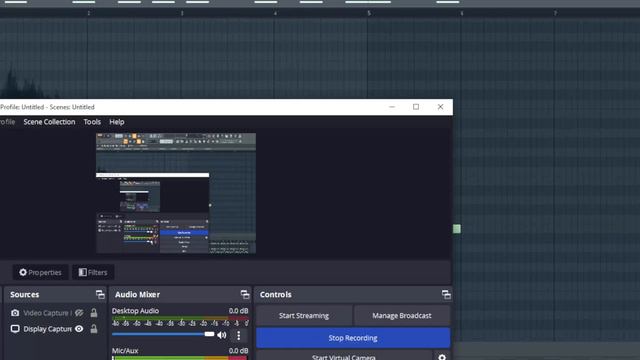
Task: Click Start Streaming button
Action: 304,316
